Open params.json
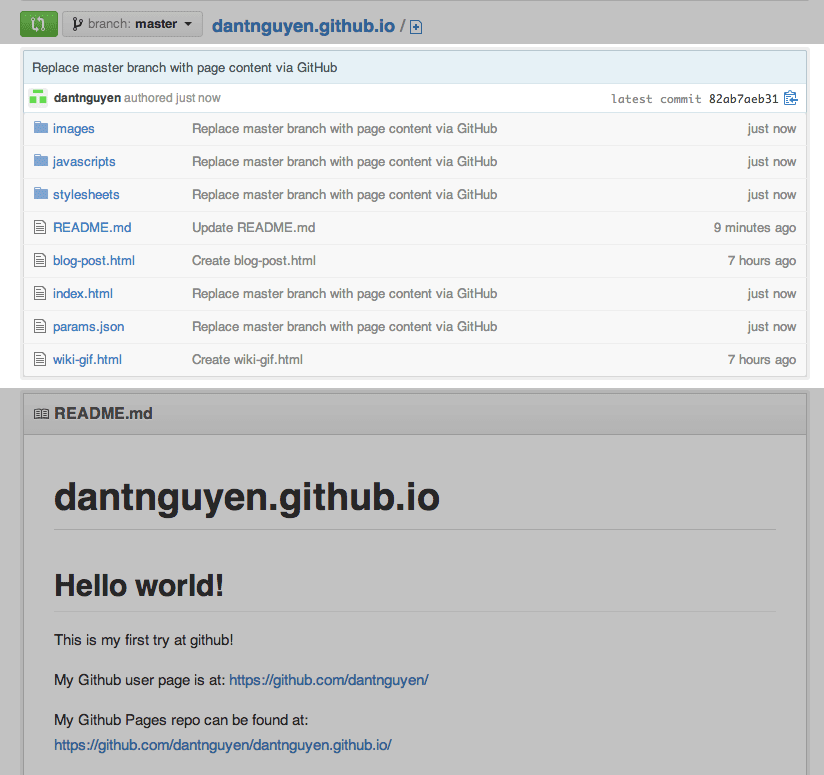 88,326
